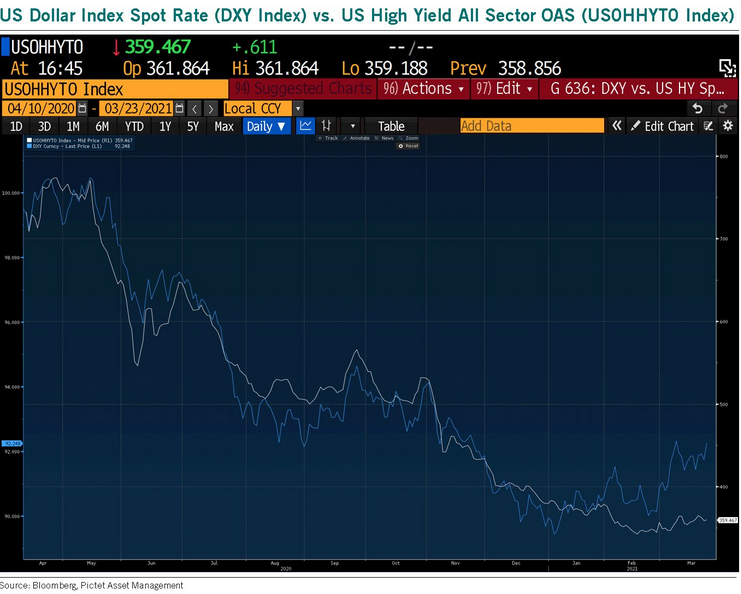Image resolution: width=741 pixels, height=594 pixels.
Task: Click the 98.000 left axis label
Action: click(x=12, y=258)
